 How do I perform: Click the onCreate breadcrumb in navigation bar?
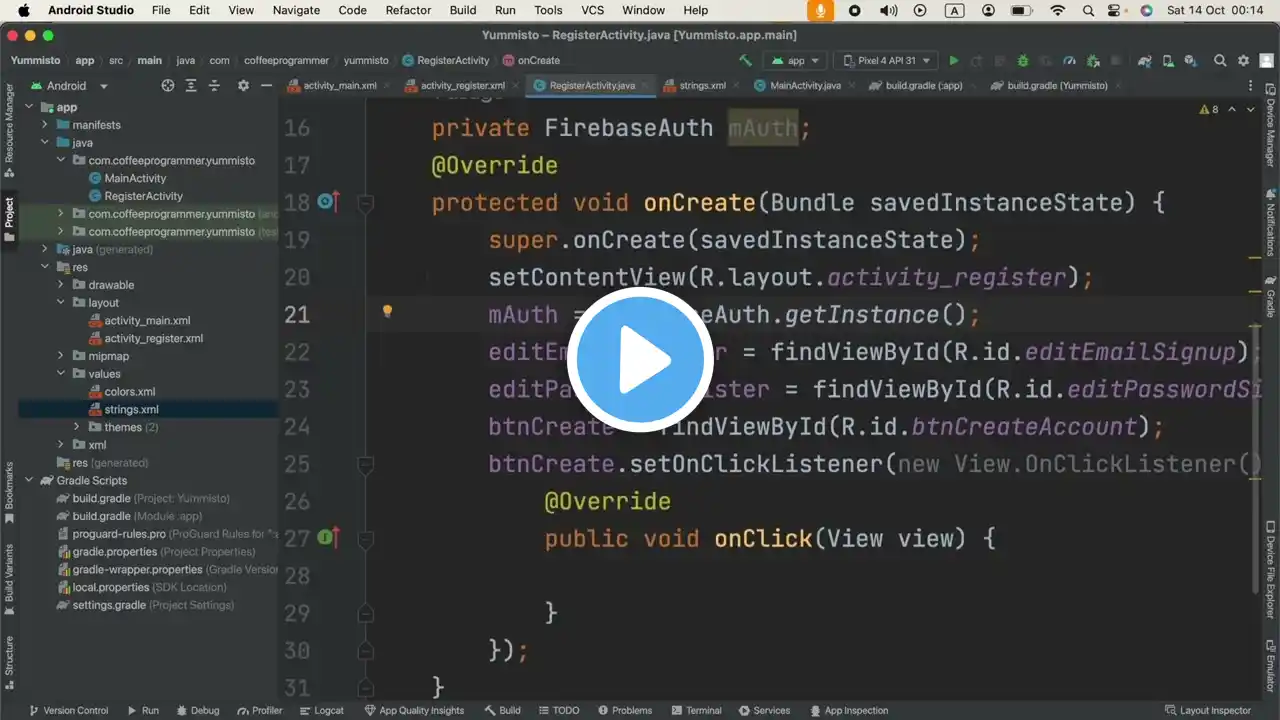(532, 60)
